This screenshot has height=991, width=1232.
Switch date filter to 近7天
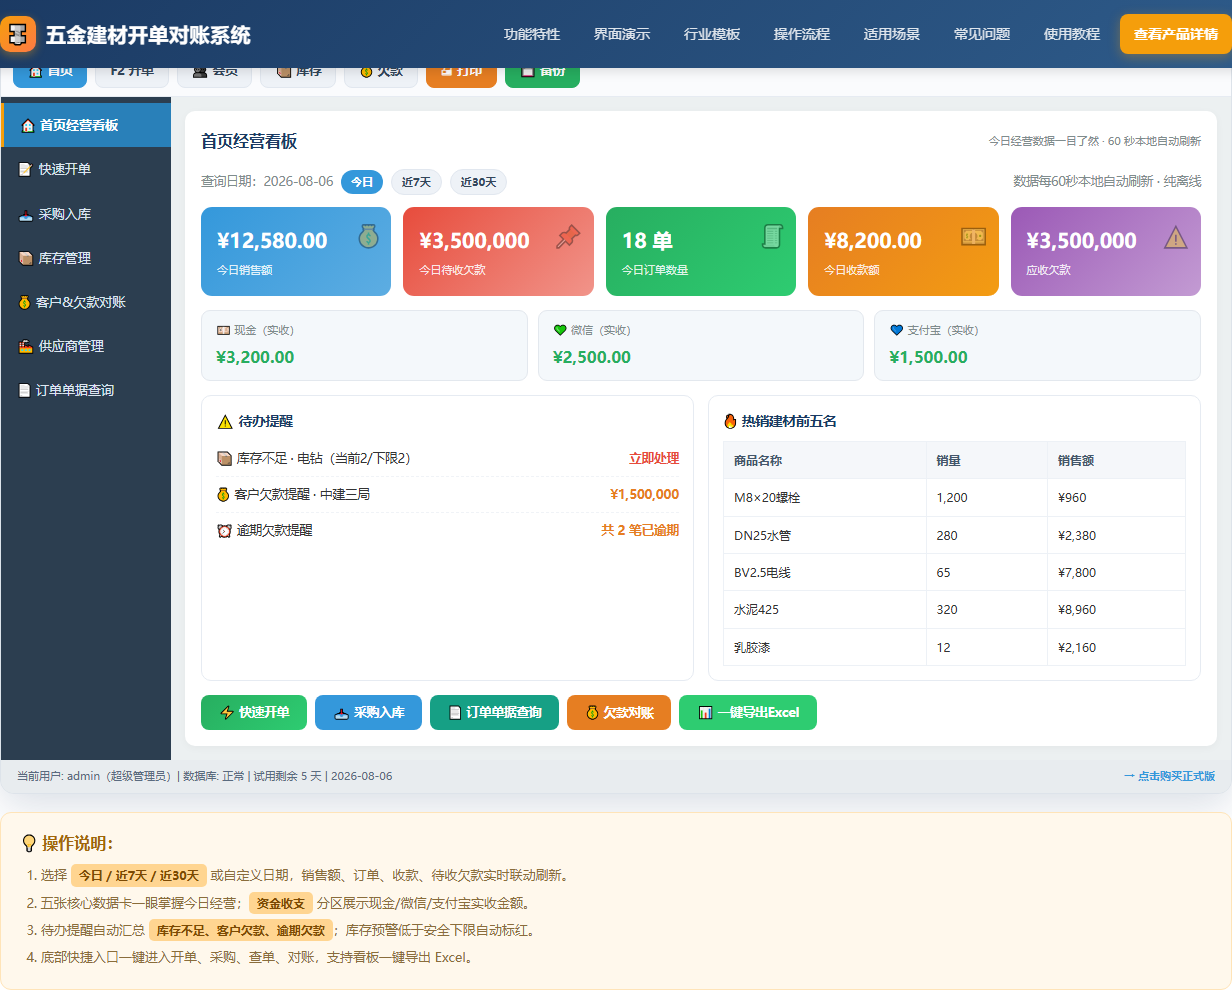click(416, 182)
